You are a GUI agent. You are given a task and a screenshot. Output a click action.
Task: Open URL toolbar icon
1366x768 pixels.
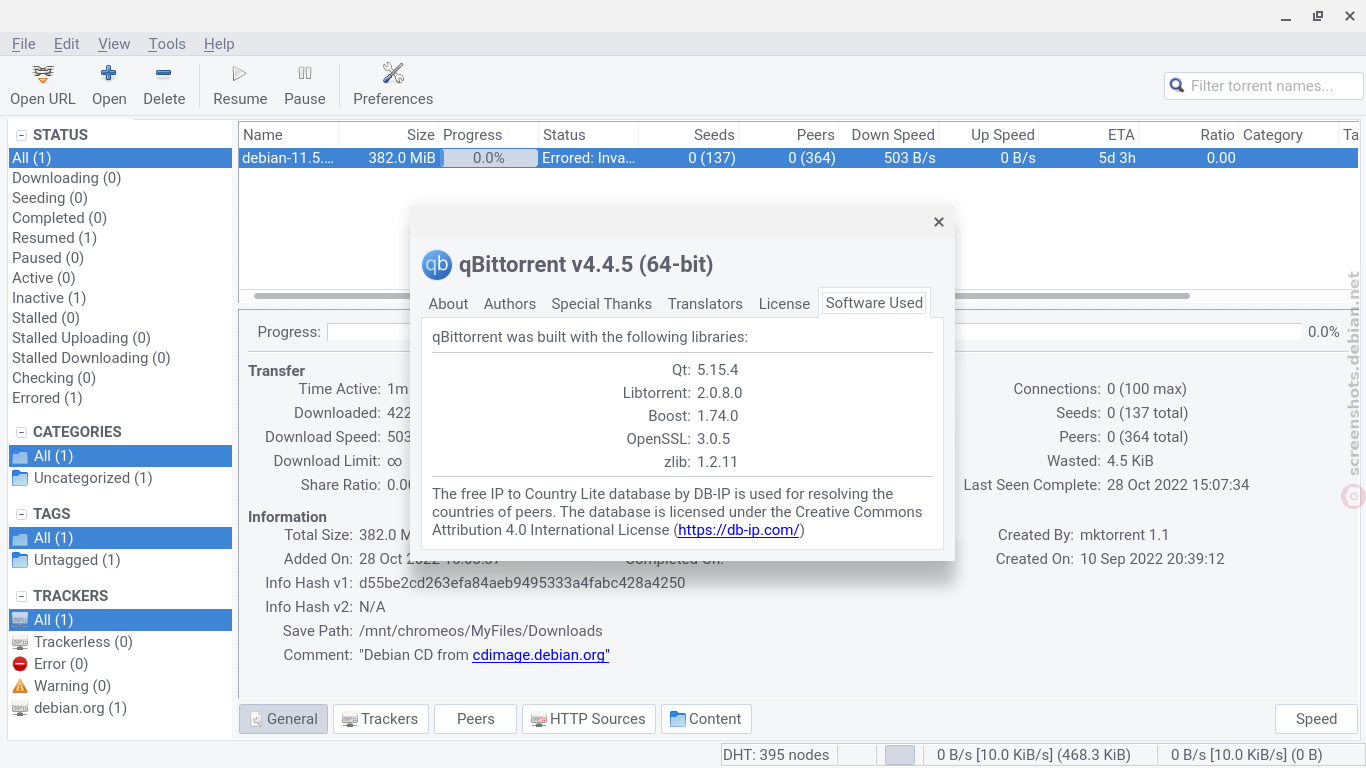(43, 73)
